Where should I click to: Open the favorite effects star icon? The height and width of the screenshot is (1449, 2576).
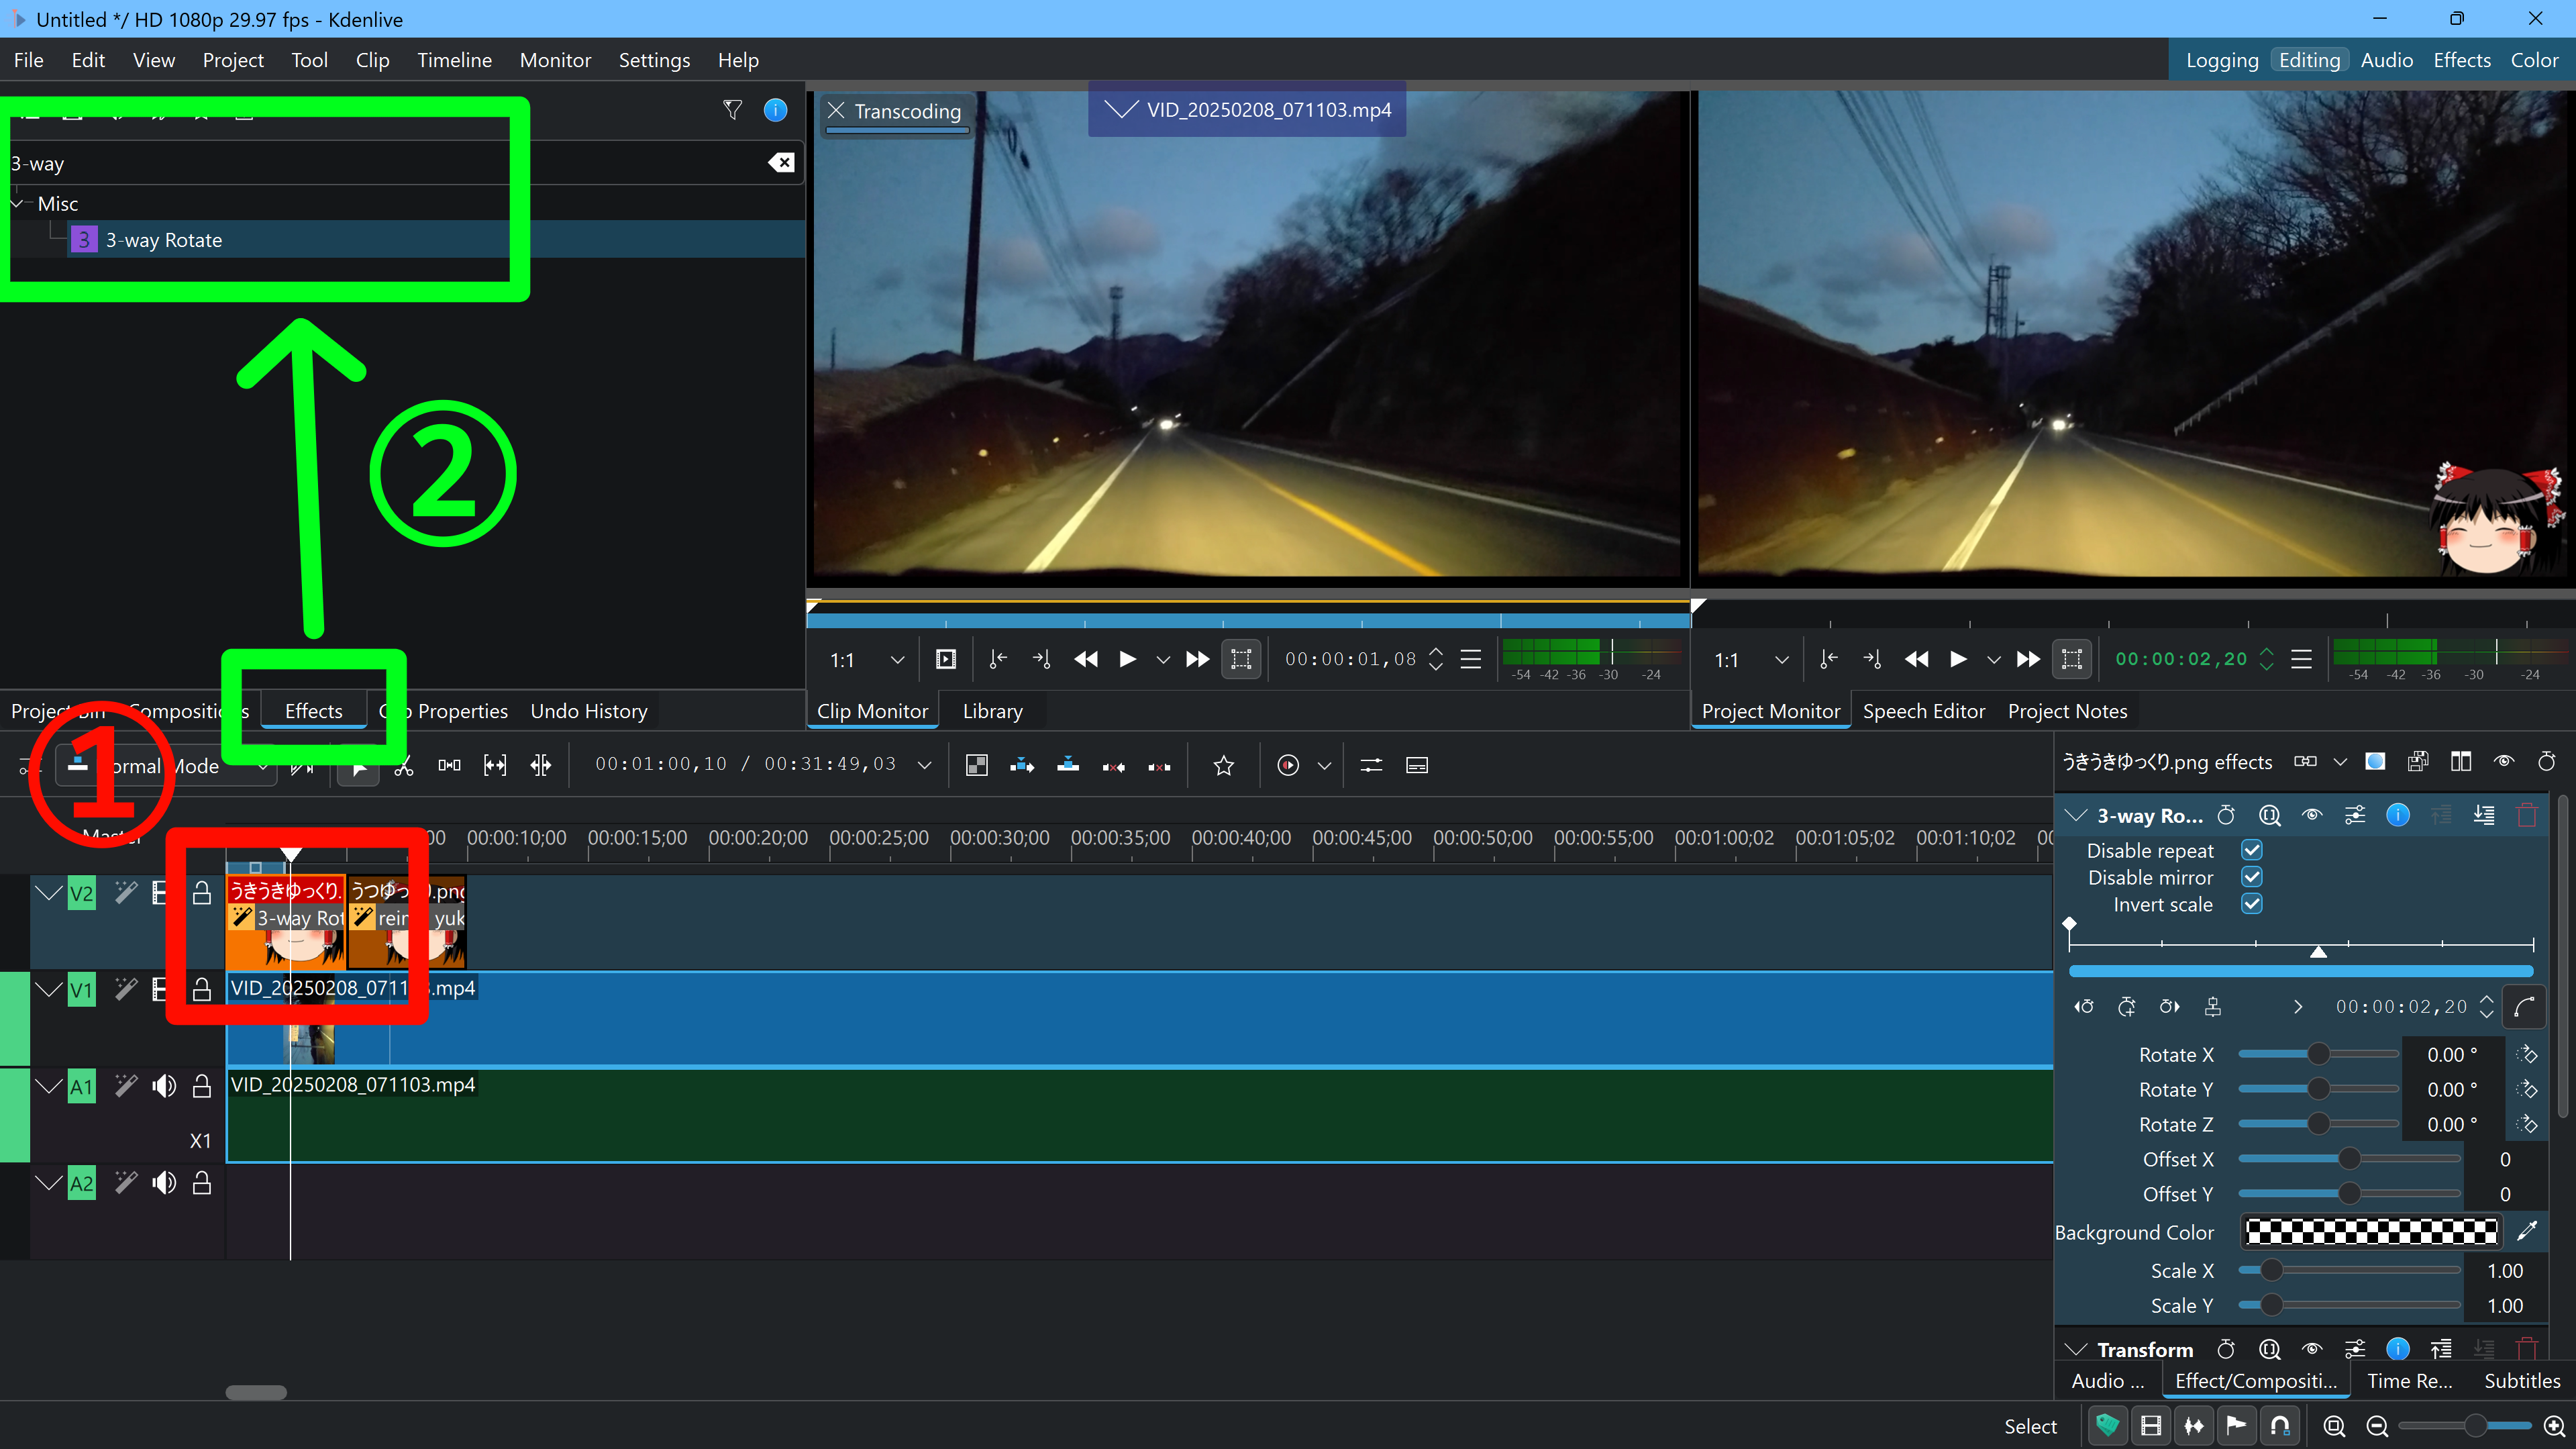[x=1224, y=766]
